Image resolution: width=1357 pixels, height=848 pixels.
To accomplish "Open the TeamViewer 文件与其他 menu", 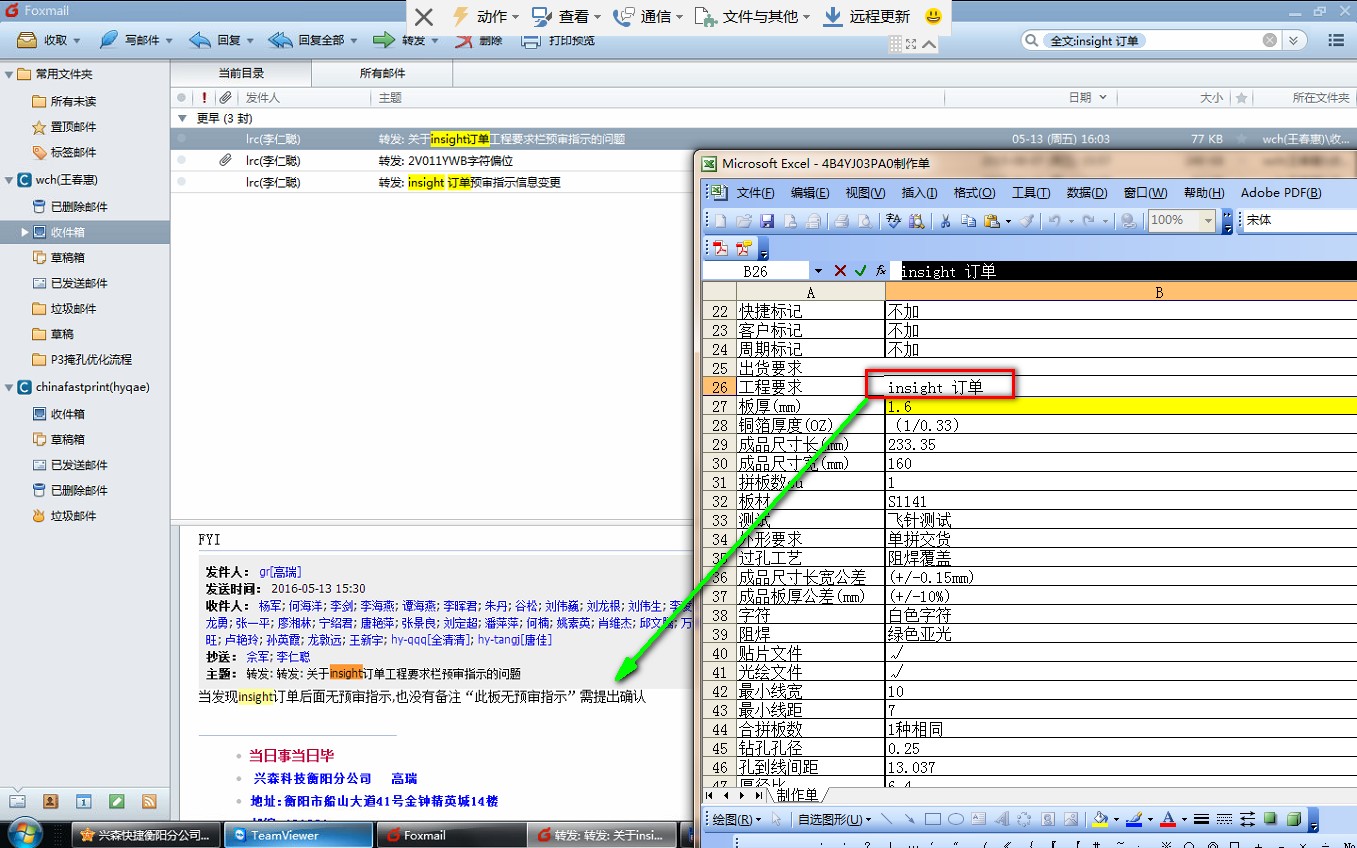I will 753,17.
